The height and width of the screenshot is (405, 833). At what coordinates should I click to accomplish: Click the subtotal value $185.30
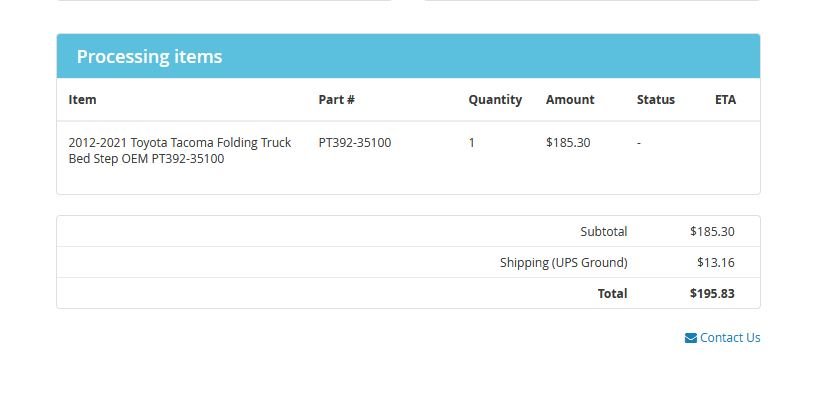coord(712,231)
